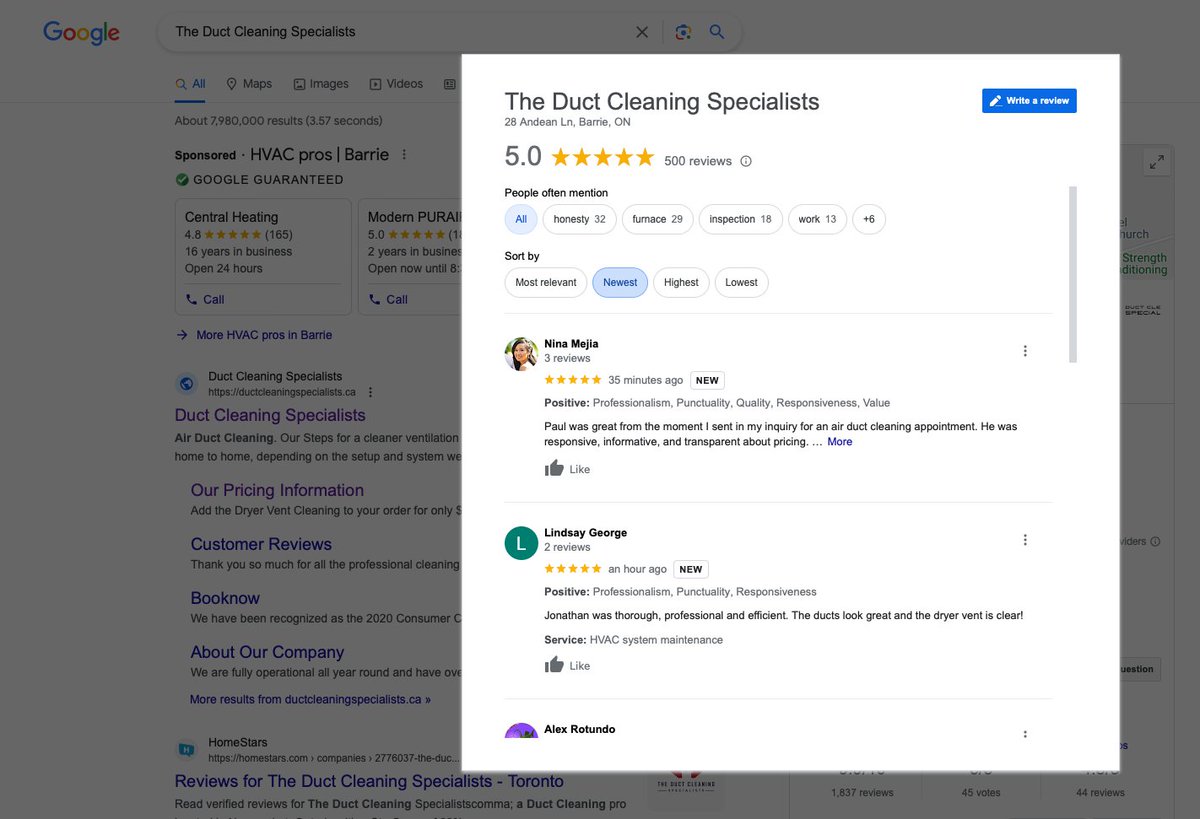Open the Google logo home link

point(81,32)
